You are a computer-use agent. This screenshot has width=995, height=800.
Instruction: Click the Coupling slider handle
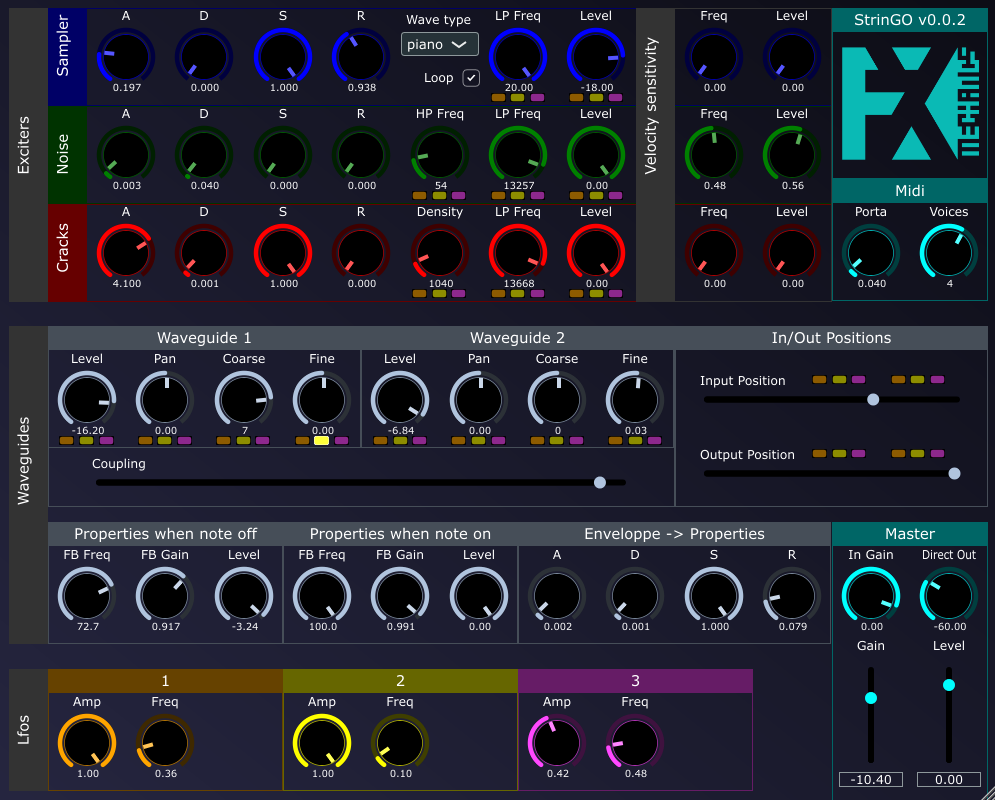600,482
